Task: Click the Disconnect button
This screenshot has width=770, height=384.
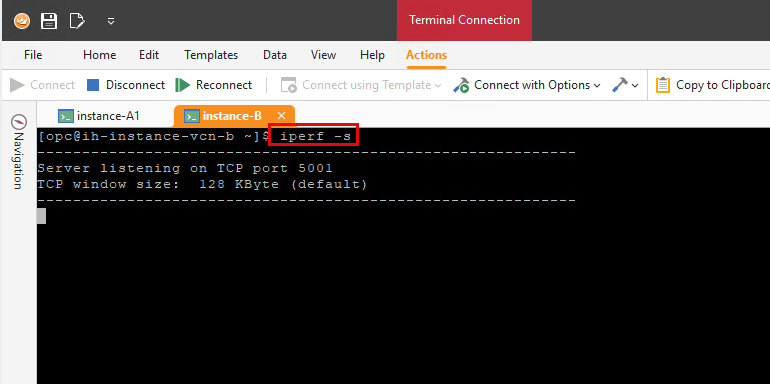Action: pyautogui.click(x=126, y=85)
